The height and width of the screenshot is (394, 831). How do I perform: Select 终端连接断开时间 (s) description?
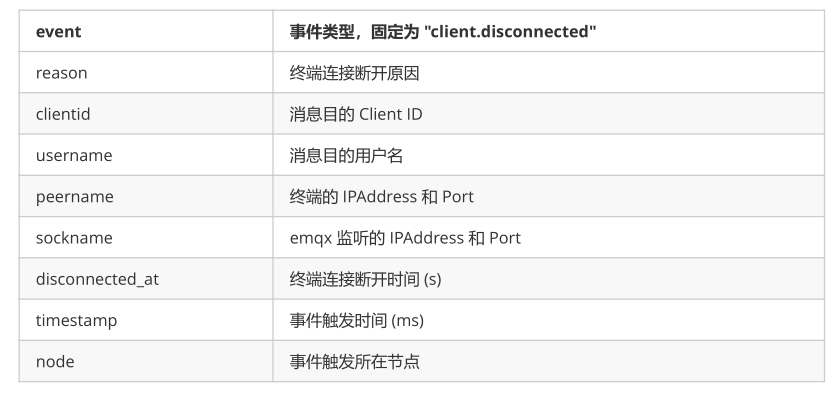click(x=366, y=279)
